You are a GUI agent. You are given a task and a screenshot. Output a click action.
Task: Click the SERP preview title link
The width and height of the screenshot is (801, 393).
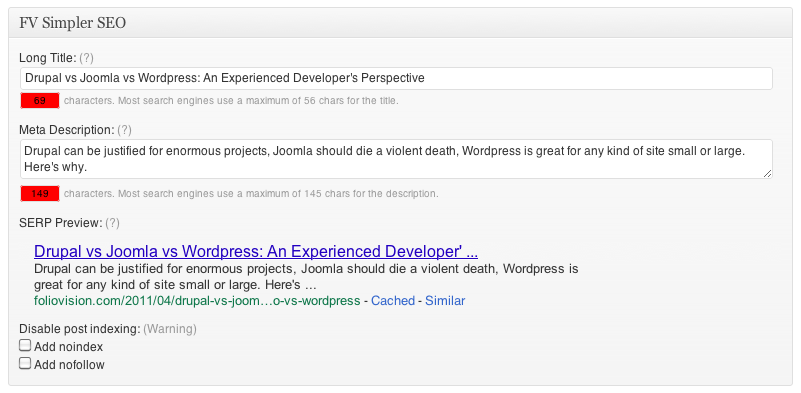click(x=256, y=251)
